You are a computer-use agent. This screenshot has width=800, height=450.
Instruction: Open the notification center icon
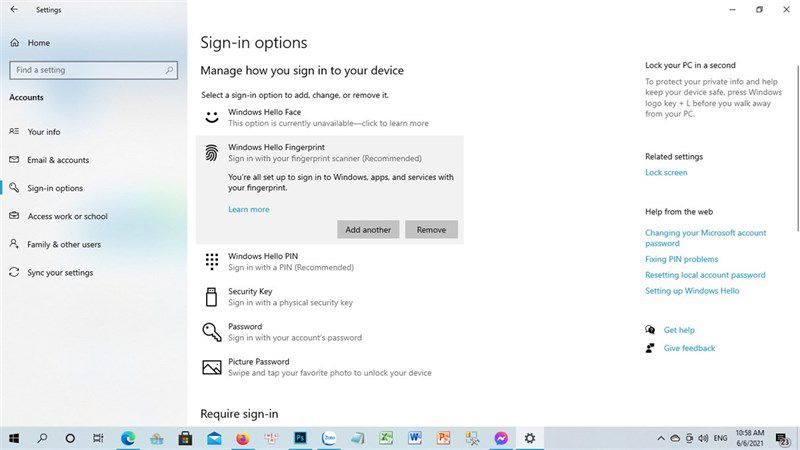pos(782,438)
